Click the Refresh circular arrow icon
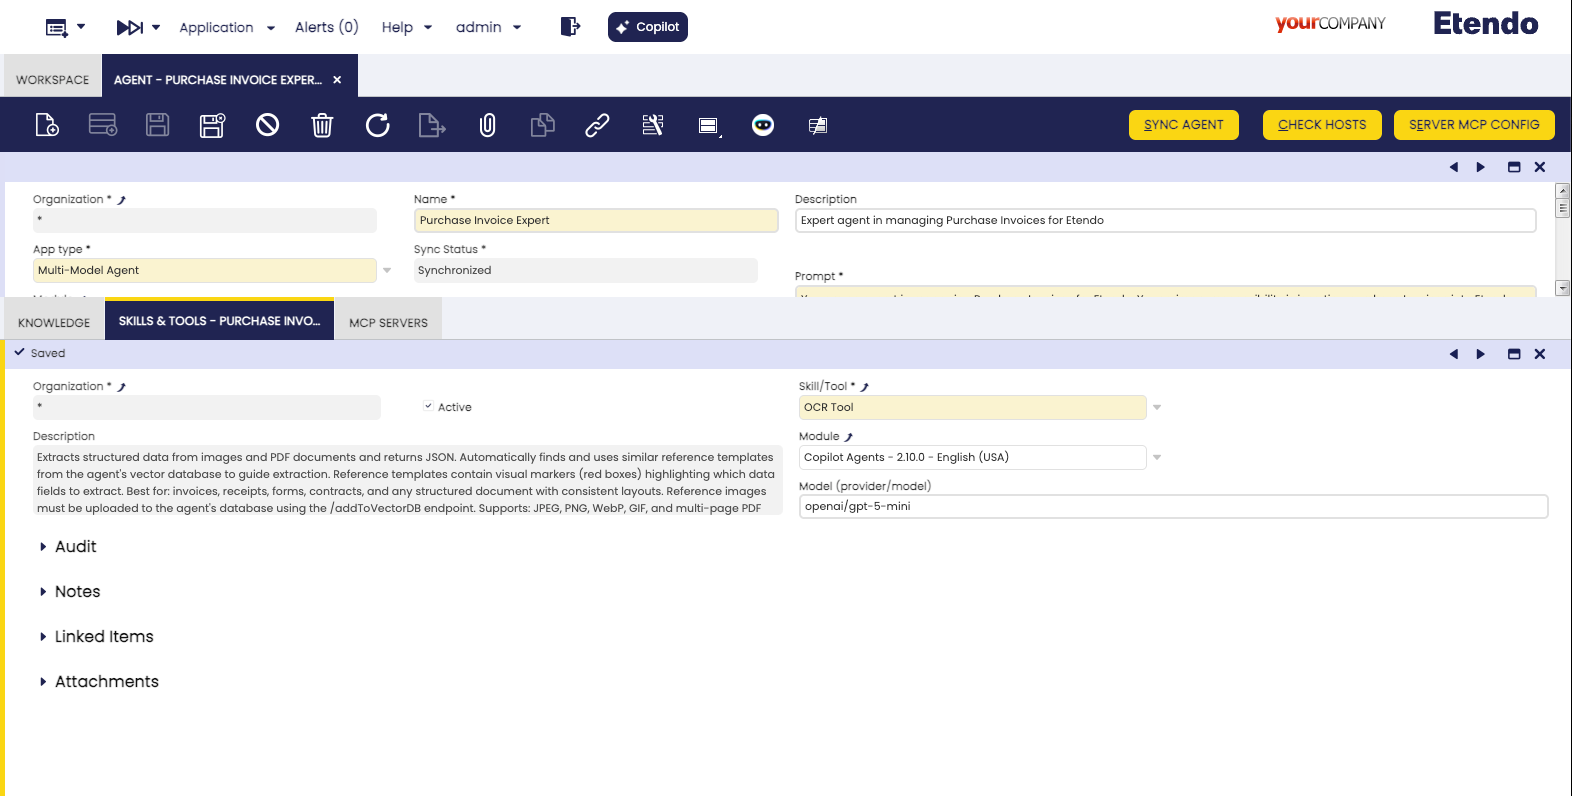Viewport: 1572px width, 796px height. (x=377, y=125)
